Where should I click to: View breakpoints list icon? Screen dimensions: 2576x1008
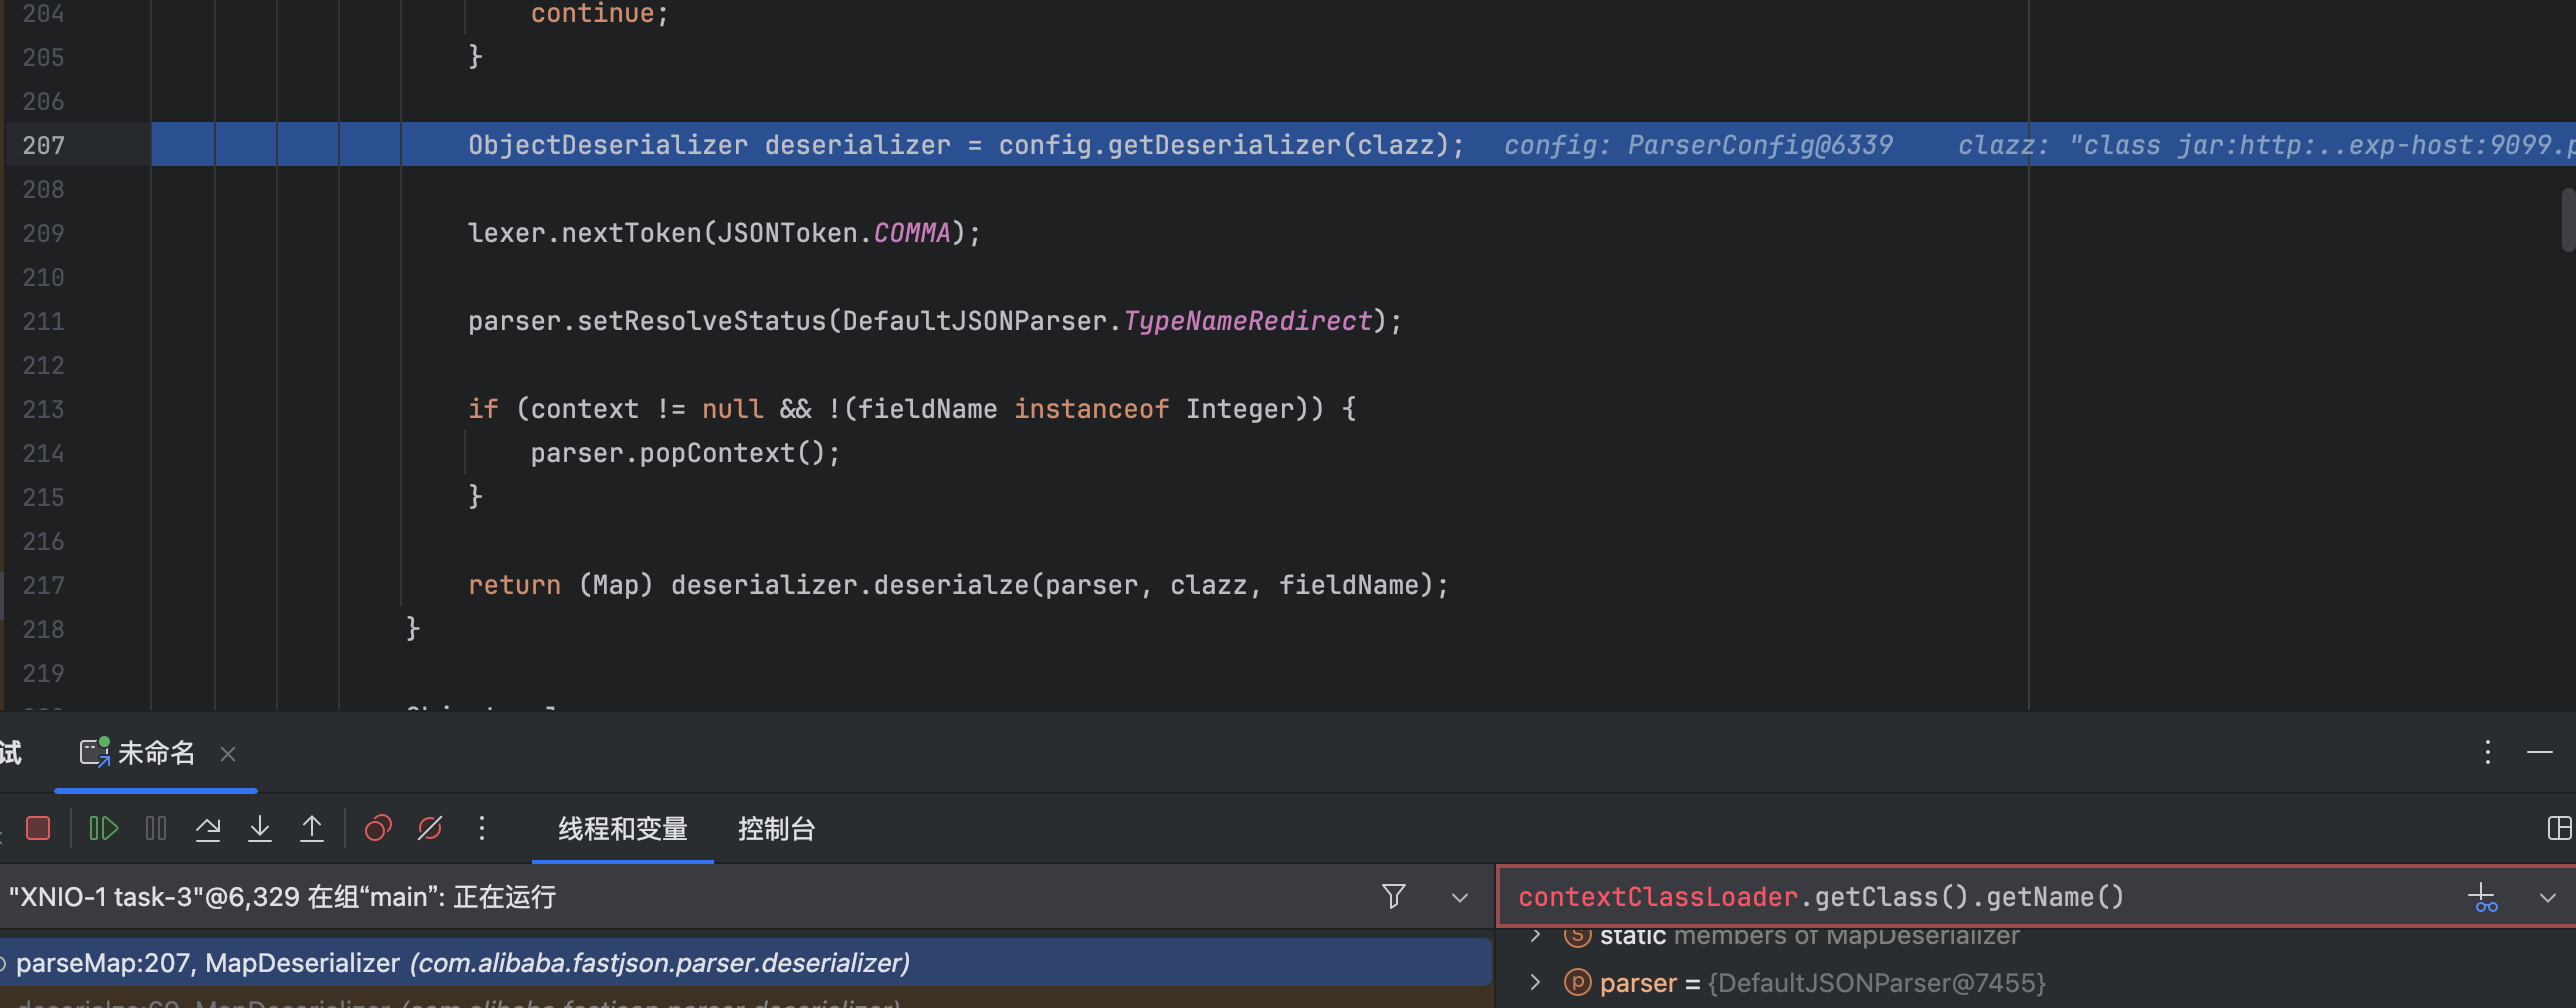click(378, 828)
